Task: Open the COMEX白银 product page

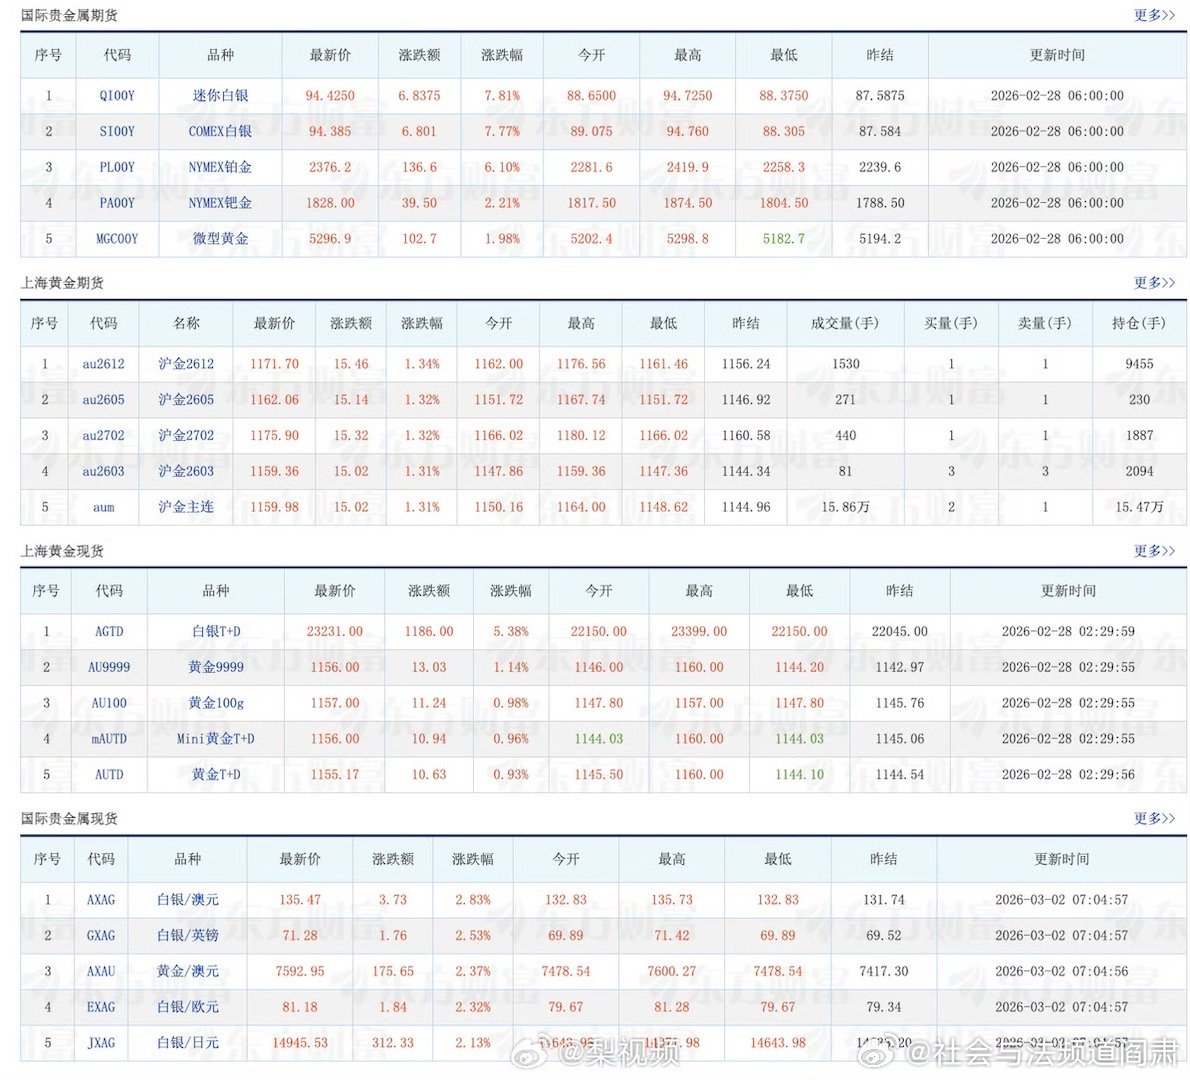Action: (x=220, y=131)
